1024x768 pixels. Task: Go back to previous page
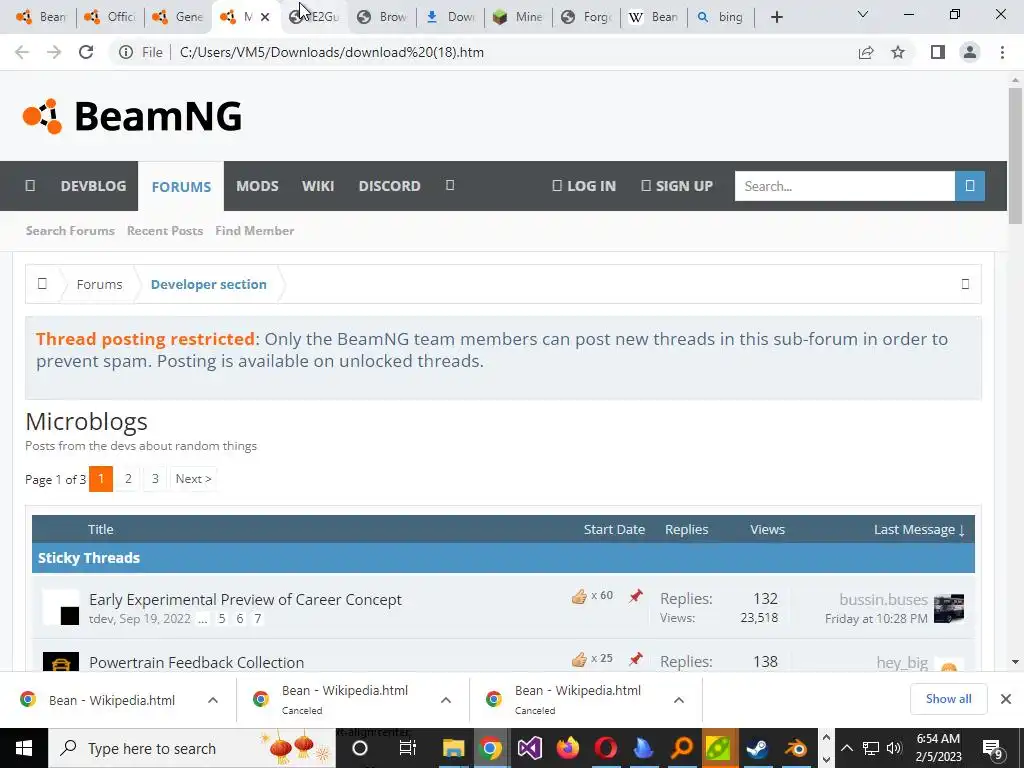pyautogui.click(x=22, y=52)
